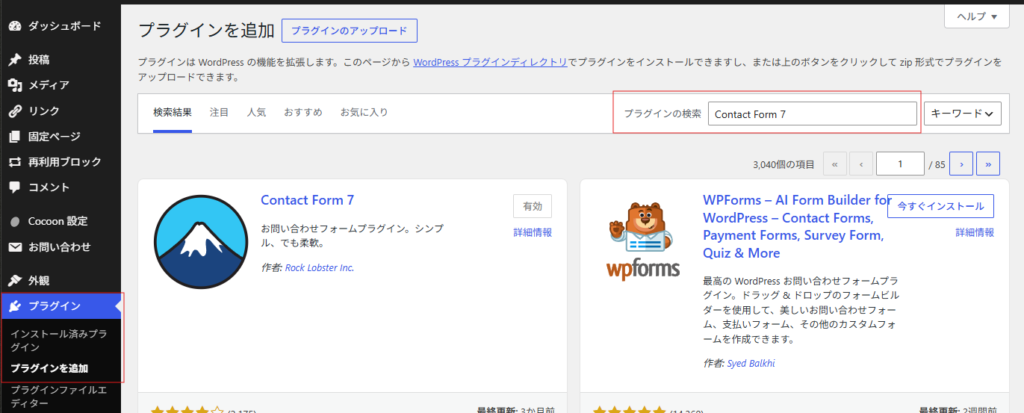This screenshot has height=413, width=1024.
Task: Open the キーワード search type dropdown
Action: pyautogui.click(x=963, y=114)
